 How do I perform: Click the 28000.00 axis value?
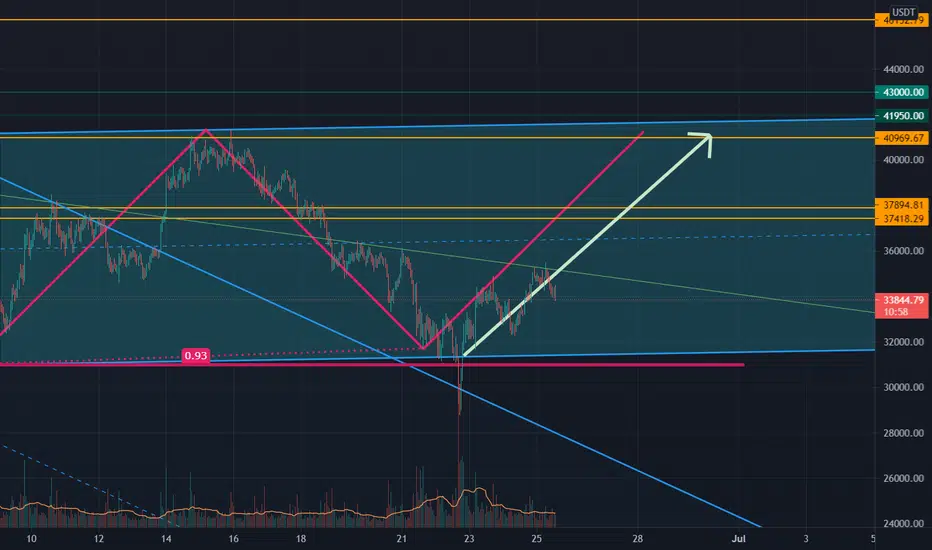(903, 433)
